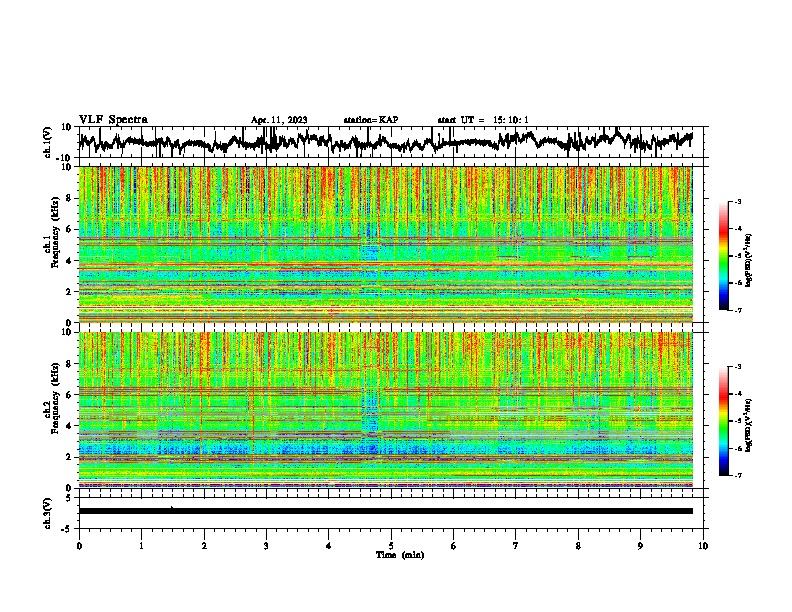This screenshot has width=792, height=612.
Task: Click the ch.1 voltage waveform trace
Action: pyautogui.click(x=385, y=142)
